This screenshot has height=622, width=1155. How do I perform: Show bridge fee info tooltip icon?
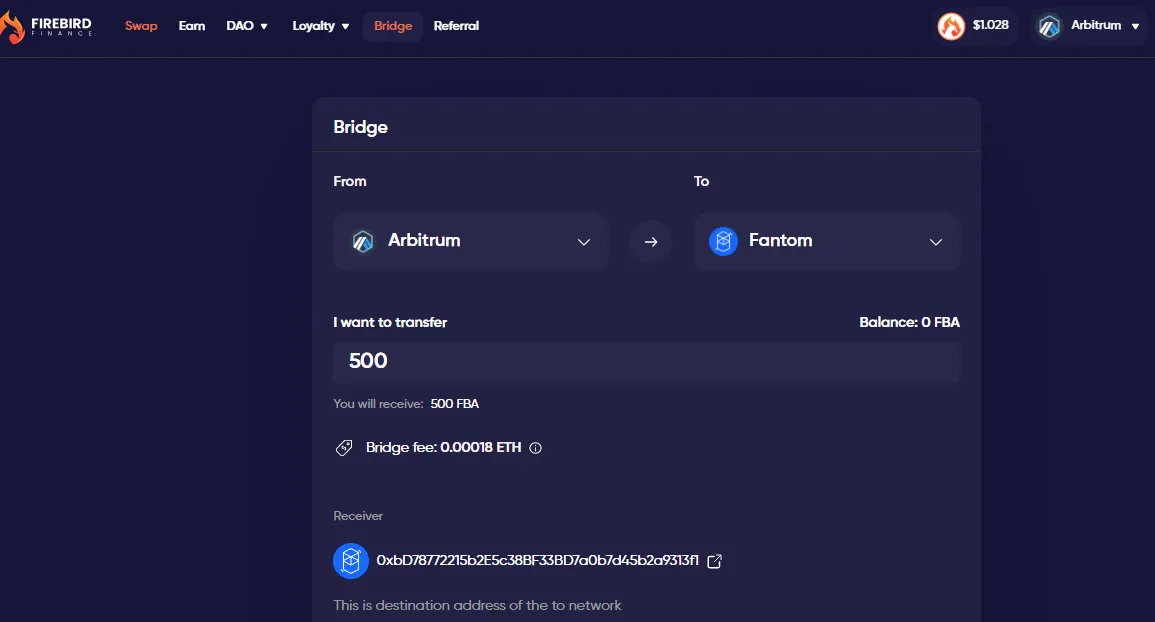click(x=536, y=448)
